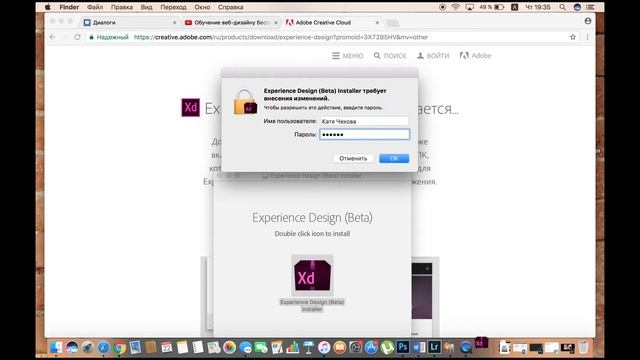This screenshot has height=360, width=640.
Task: Open the Apple menu
Action: (x=48, y=7)
